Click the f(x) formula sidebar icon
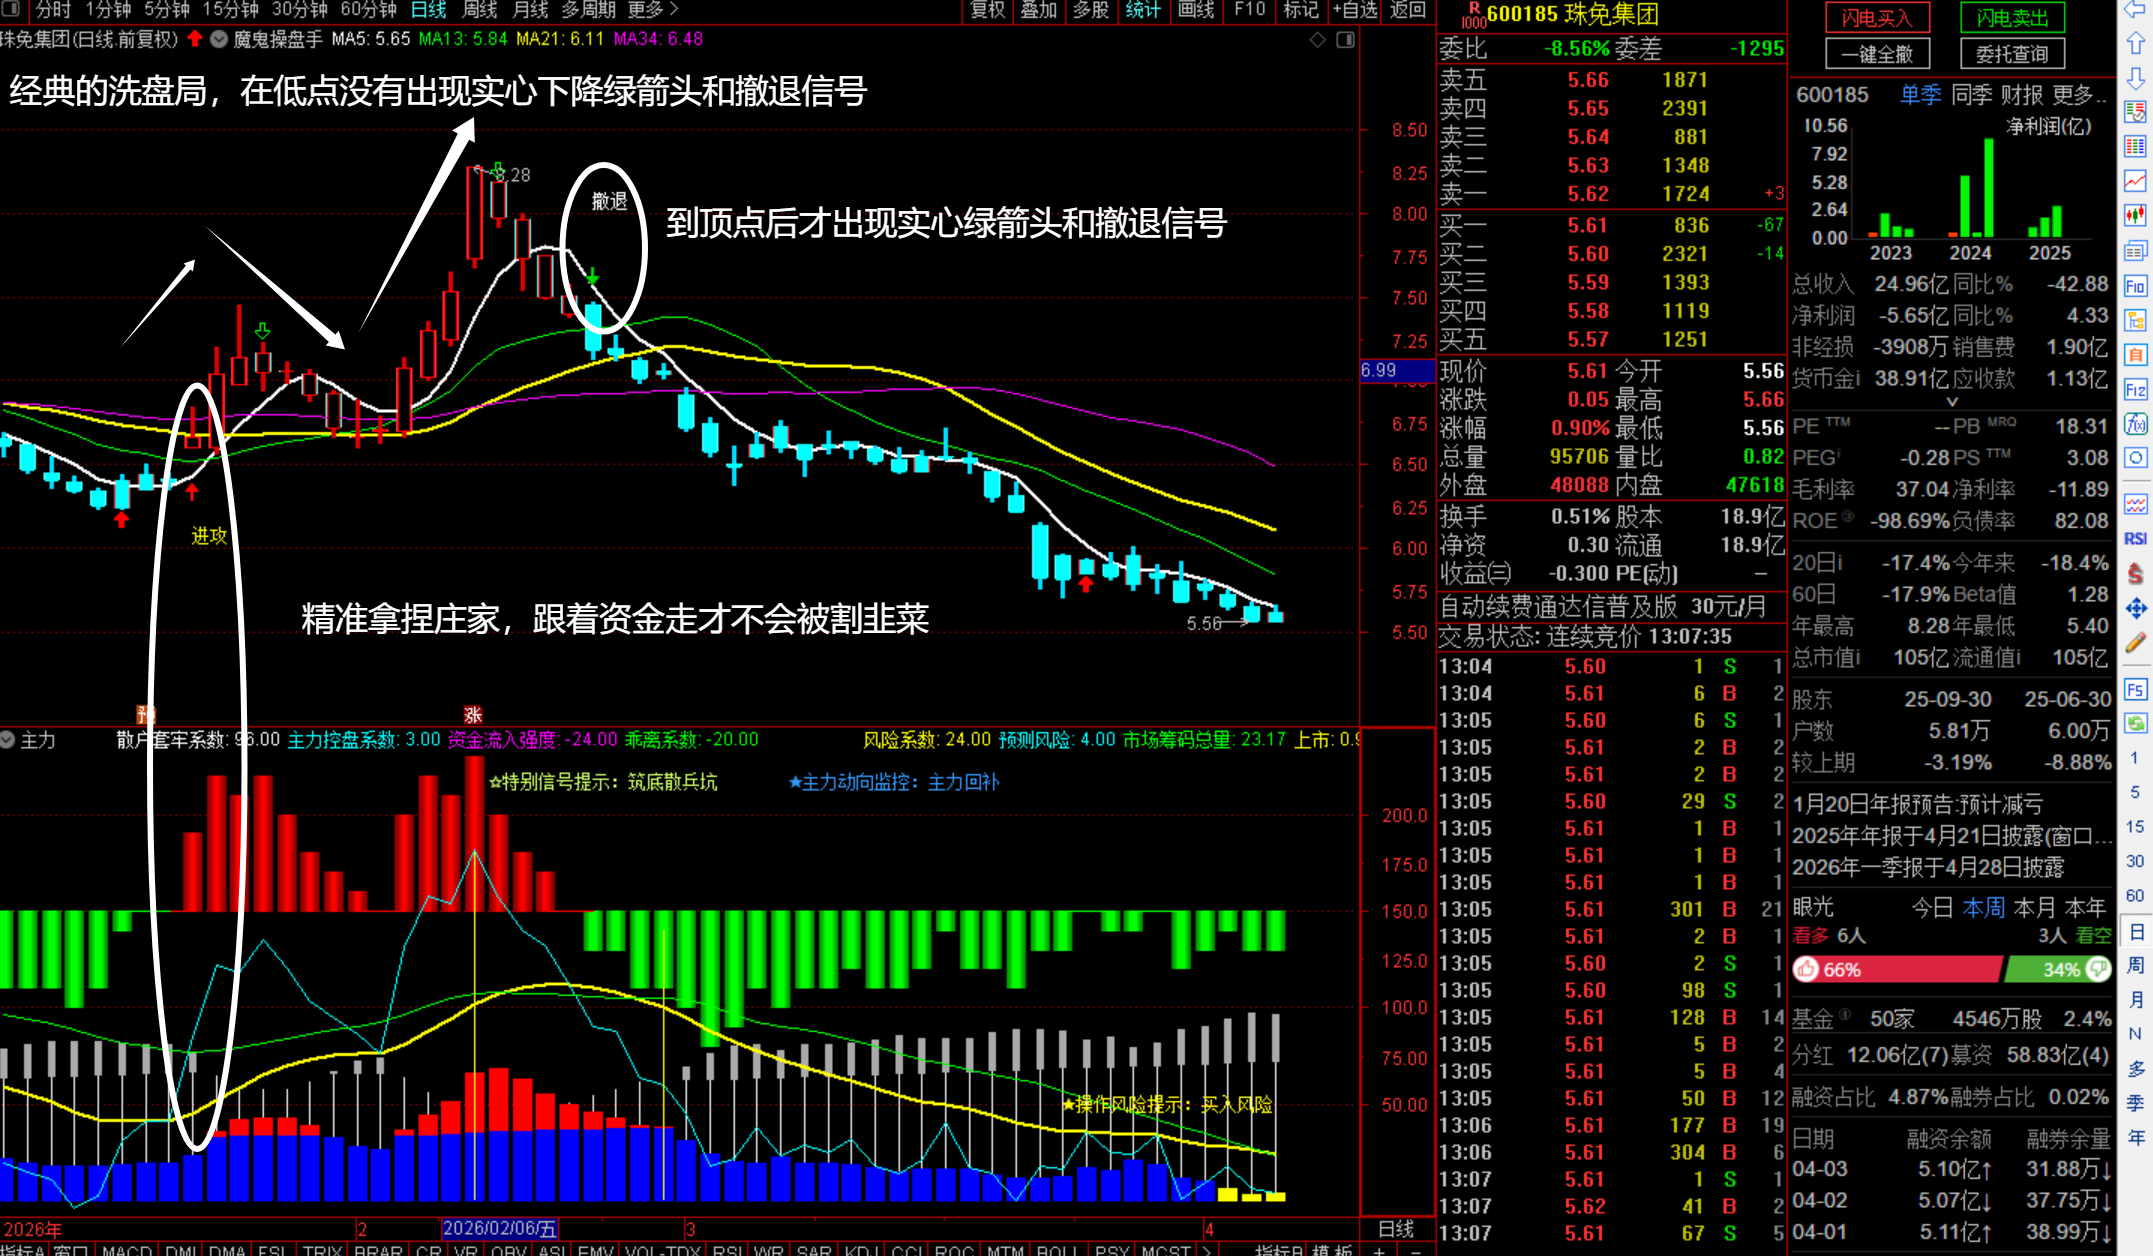The image size is (2153, 1256). pos(2135,424)
